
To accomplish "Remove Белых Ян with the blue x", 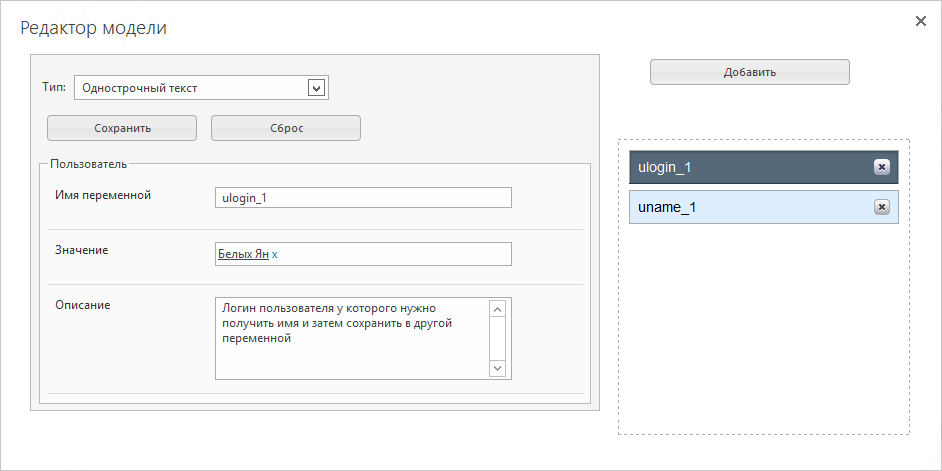I will (x=275, y=255).
